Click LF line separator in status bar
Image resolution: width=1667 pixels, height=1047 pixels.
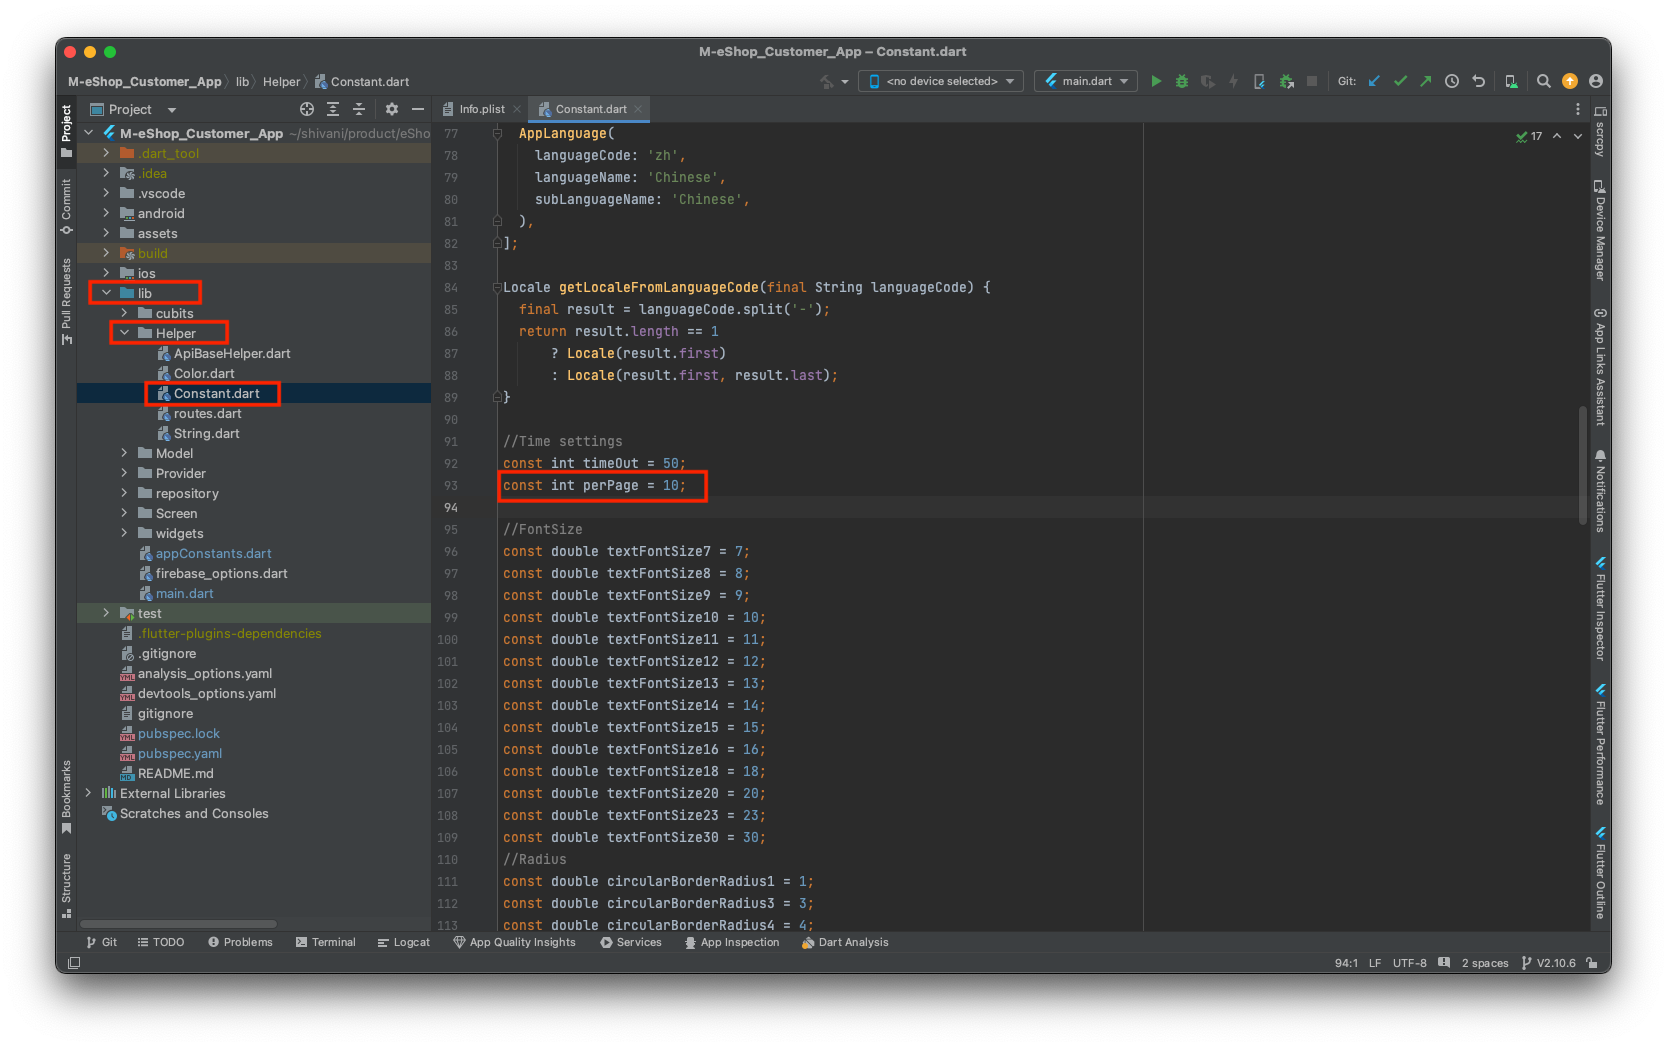coord(1375,963)
